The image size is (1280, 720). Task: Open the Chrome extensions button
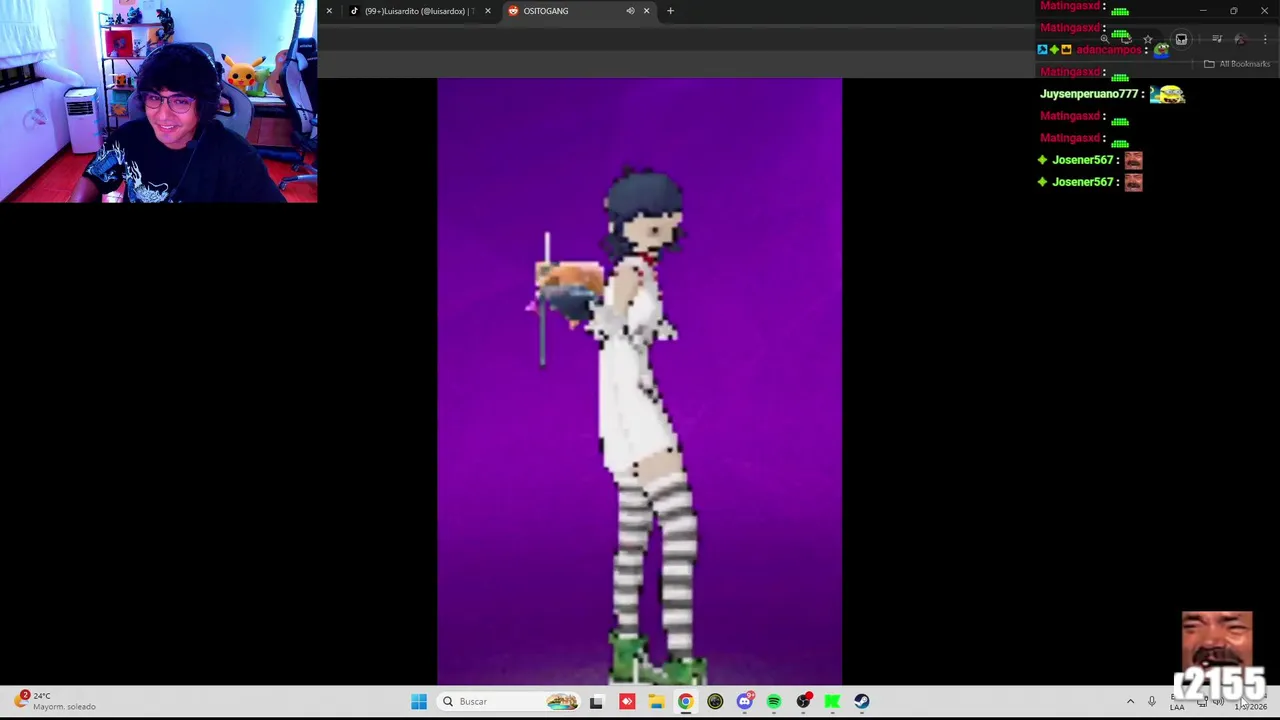coord(1181,40)
